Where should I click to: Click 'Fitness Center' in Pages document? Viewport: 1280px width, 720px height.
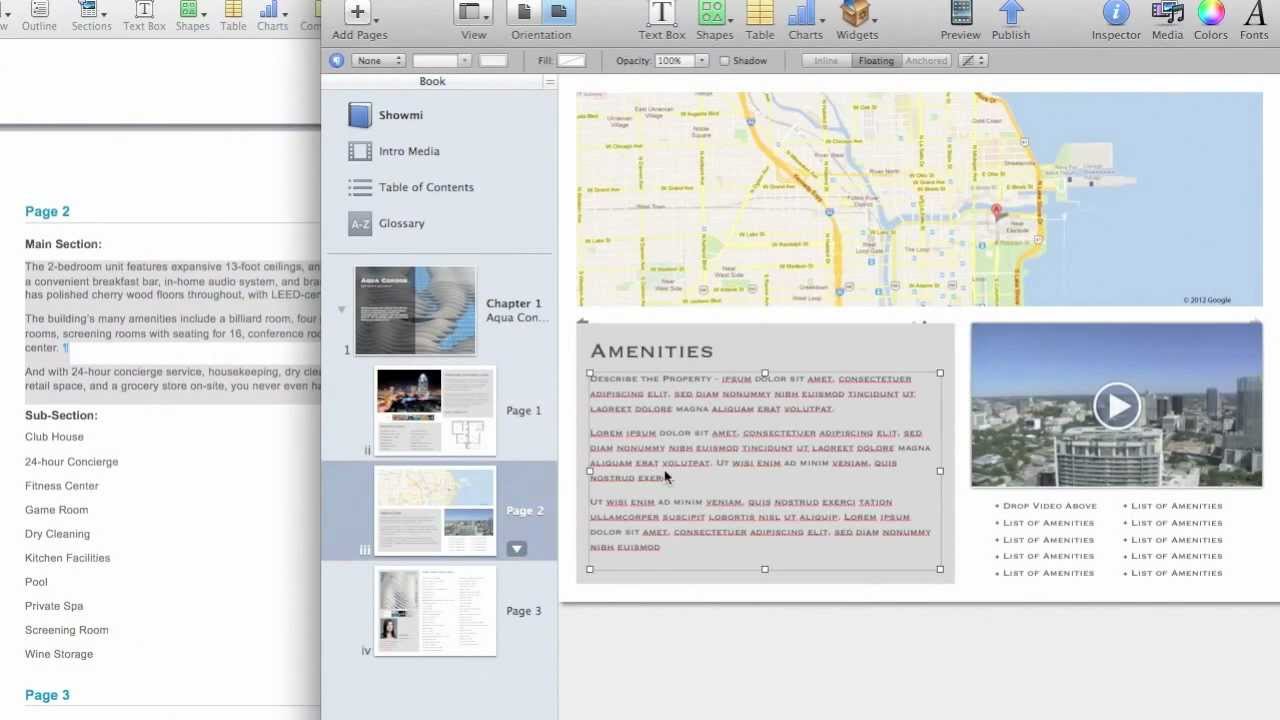[61, 486]
